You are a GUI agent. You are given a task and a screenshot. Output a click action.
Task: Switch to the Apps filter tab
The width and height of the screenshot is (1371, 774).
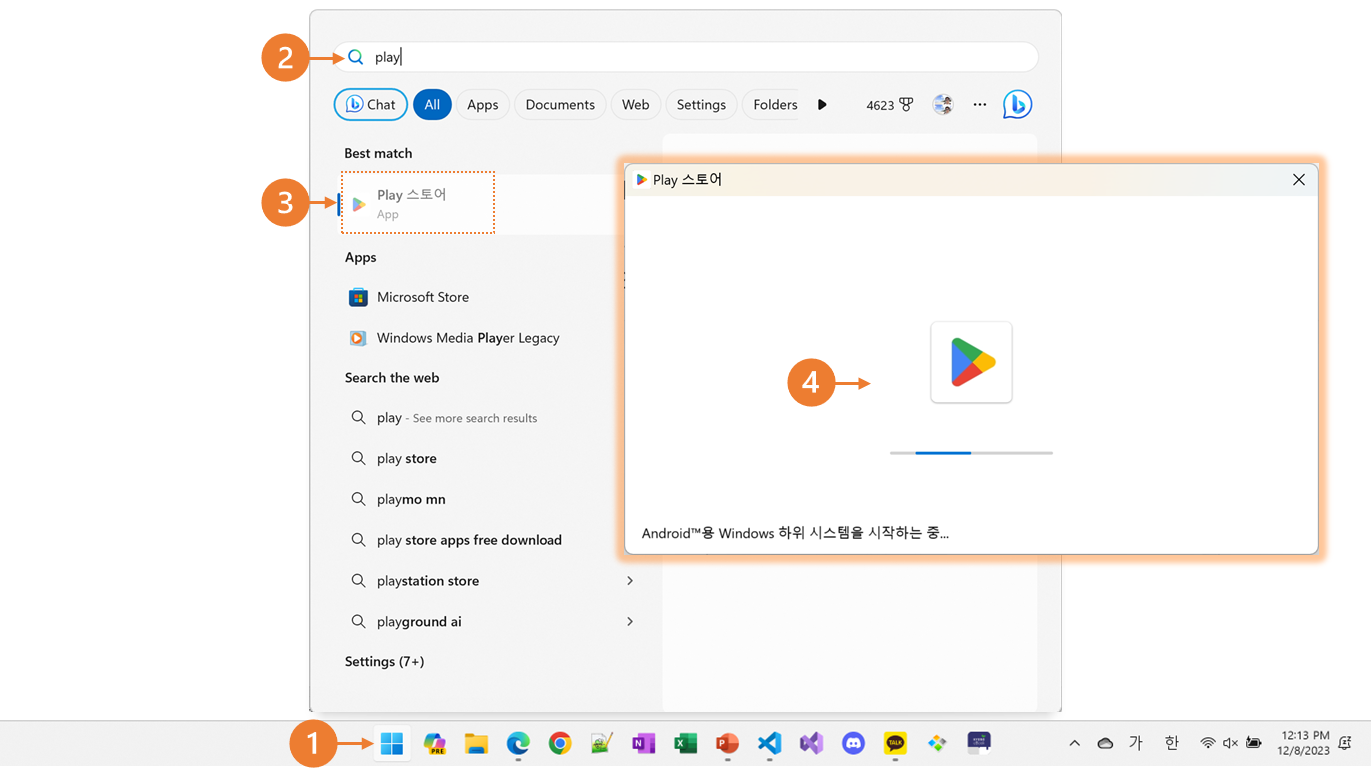482,104
